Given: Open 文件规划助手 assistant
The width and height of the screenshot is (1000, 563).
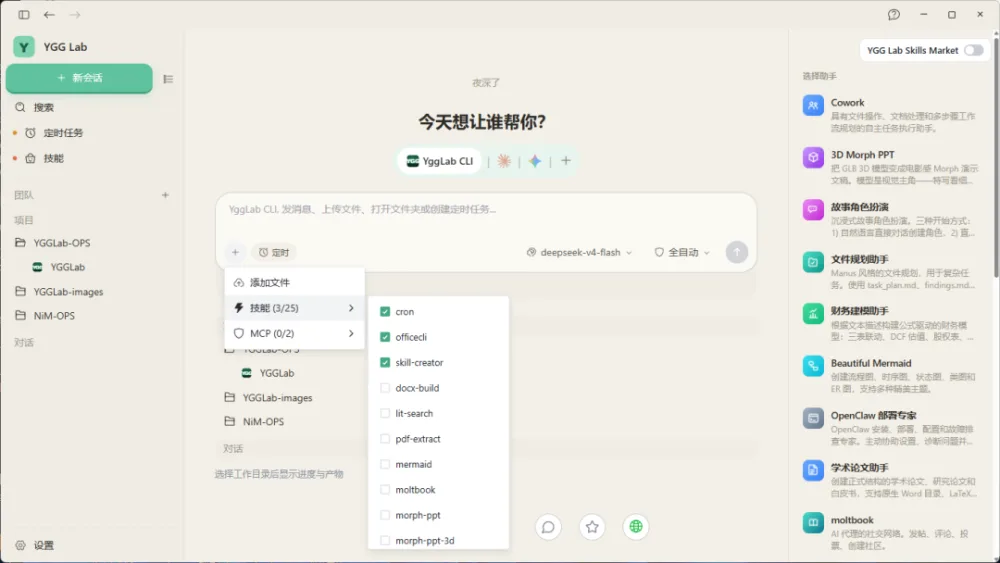Looking at the screenshot, I should pos(890,272).
